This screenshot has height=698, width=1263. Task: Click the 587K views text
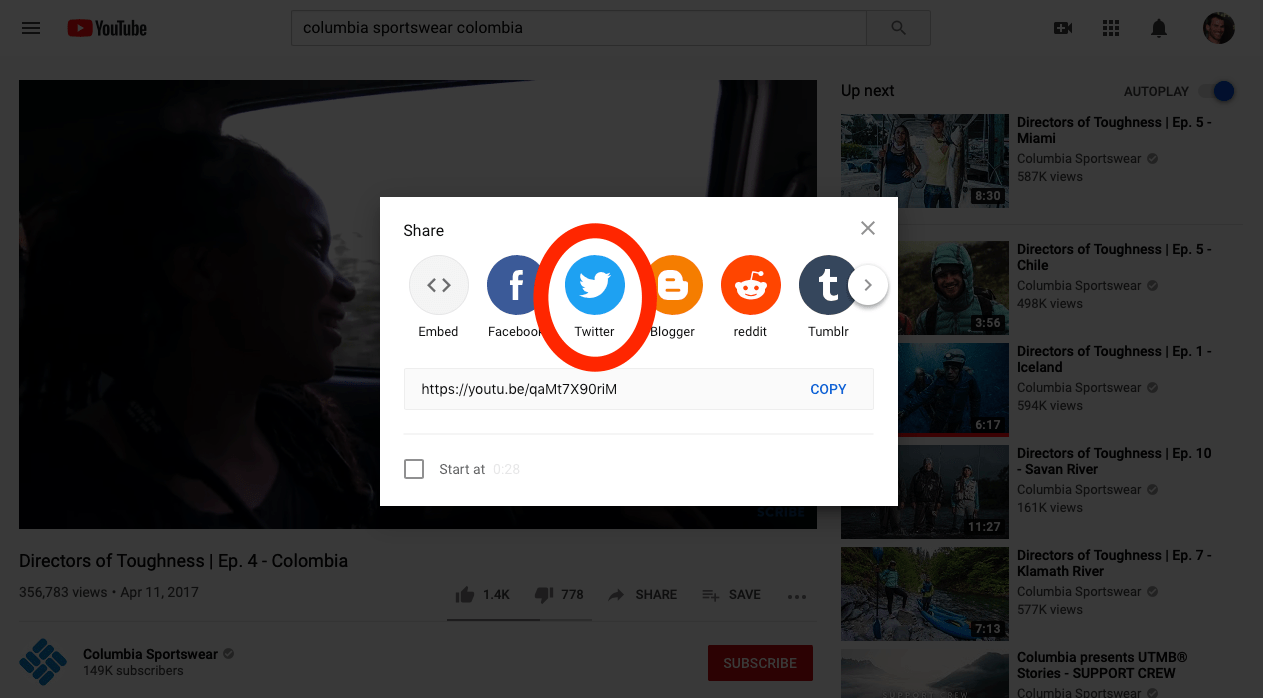pyautogui.click(x=1050, y=177)
